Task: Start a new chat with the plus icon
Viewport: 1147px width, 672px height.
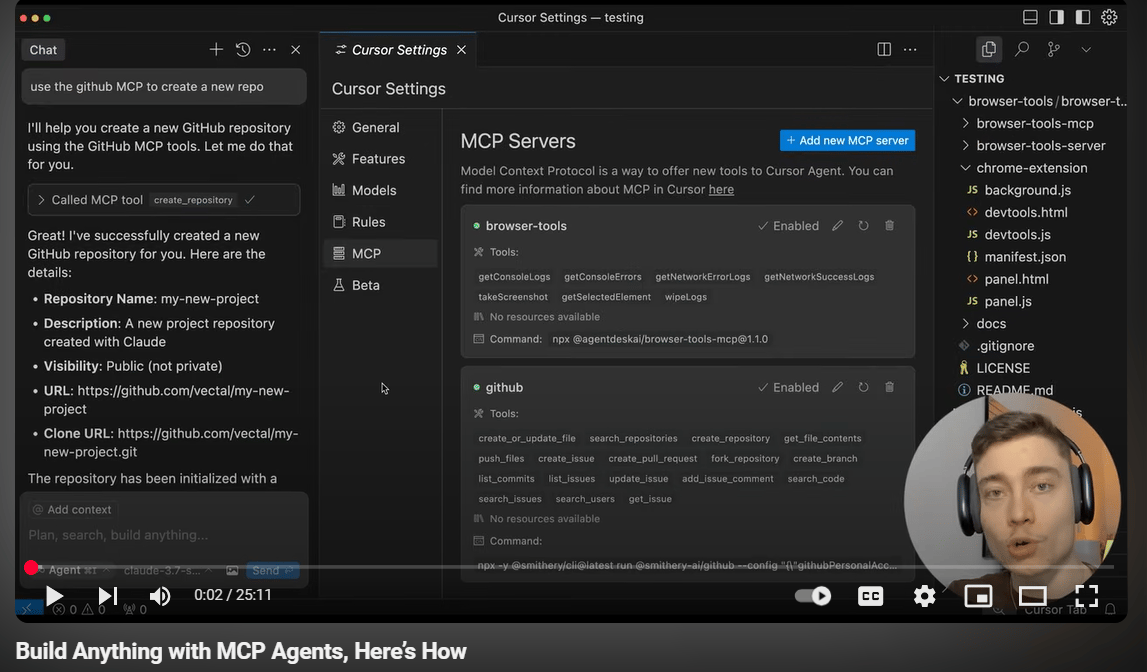Action: pyautogui.click(x=216, y=50)
